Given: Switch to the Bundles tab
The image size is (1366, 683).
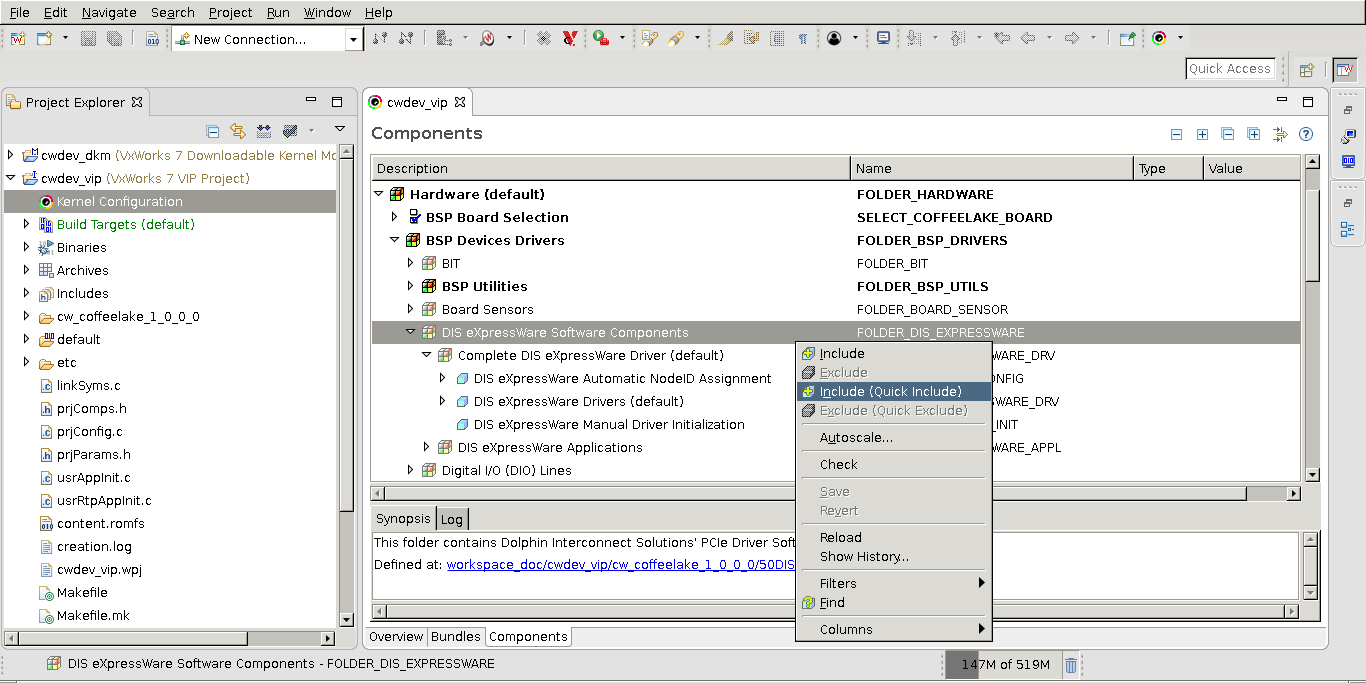Looking at the screenshot, I should [x=456, y=636].
